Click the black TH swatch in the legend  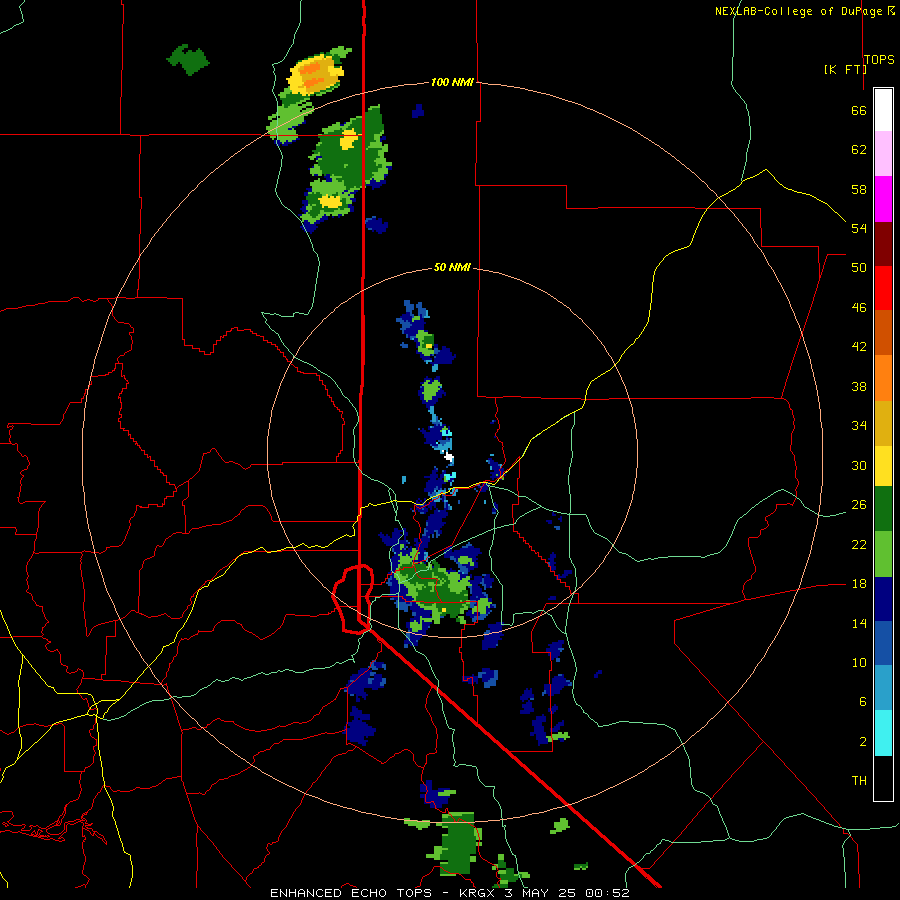883,778
